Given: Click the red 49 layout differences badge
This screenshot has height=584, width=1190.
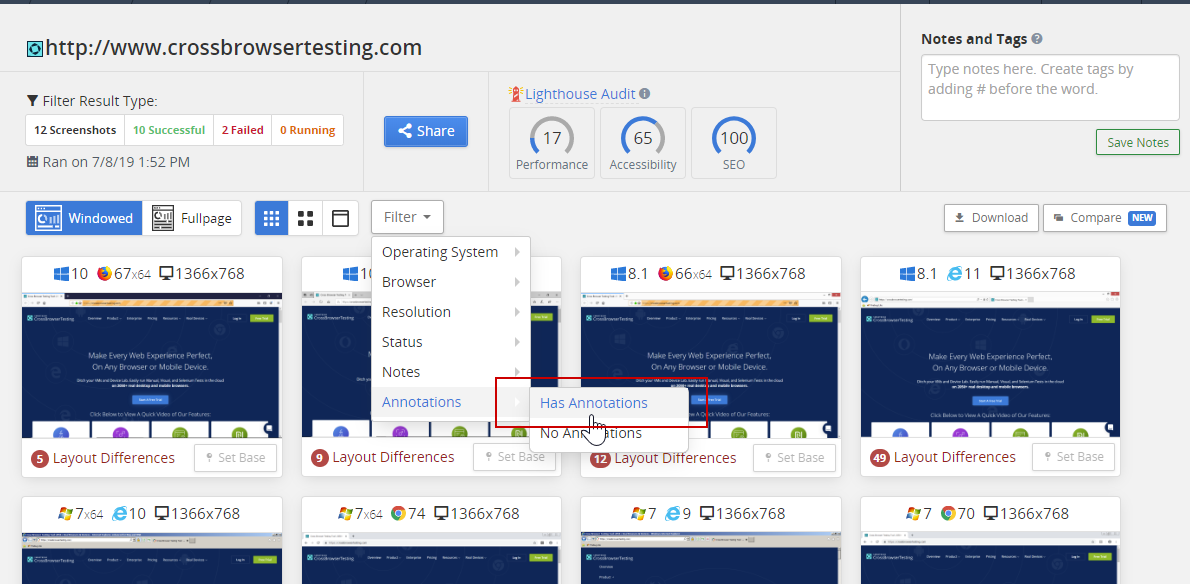Looking at the screenshot, I should [880, 457].
